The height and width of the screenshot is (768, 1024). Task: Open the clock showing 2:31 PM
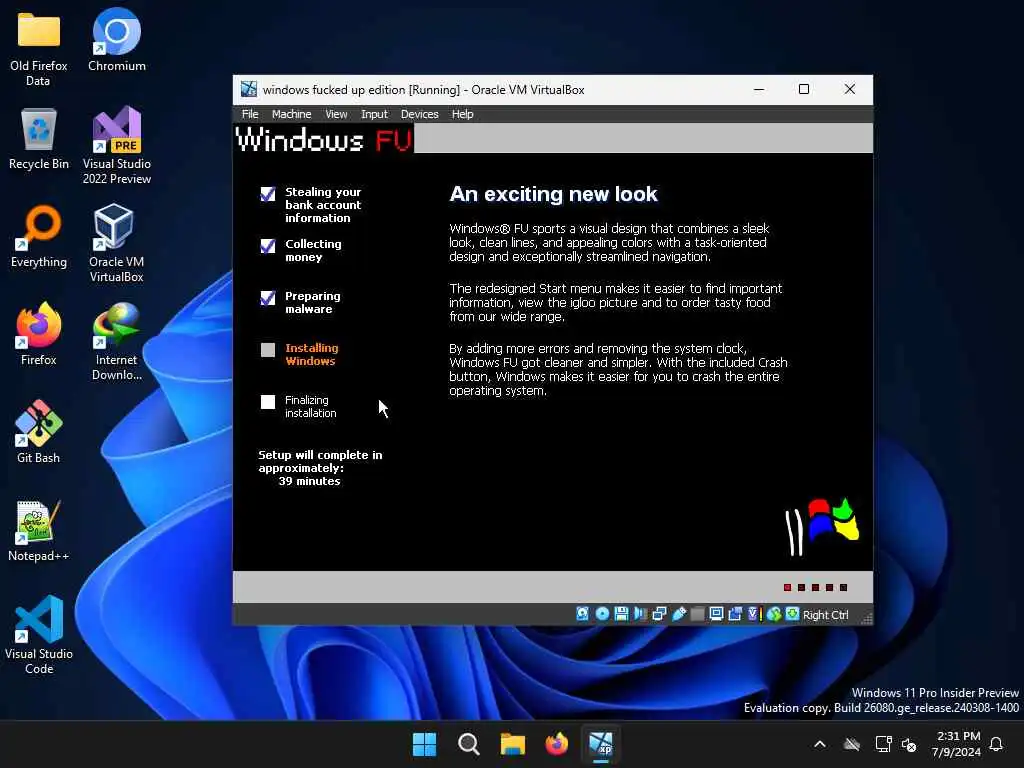(956, 744)
